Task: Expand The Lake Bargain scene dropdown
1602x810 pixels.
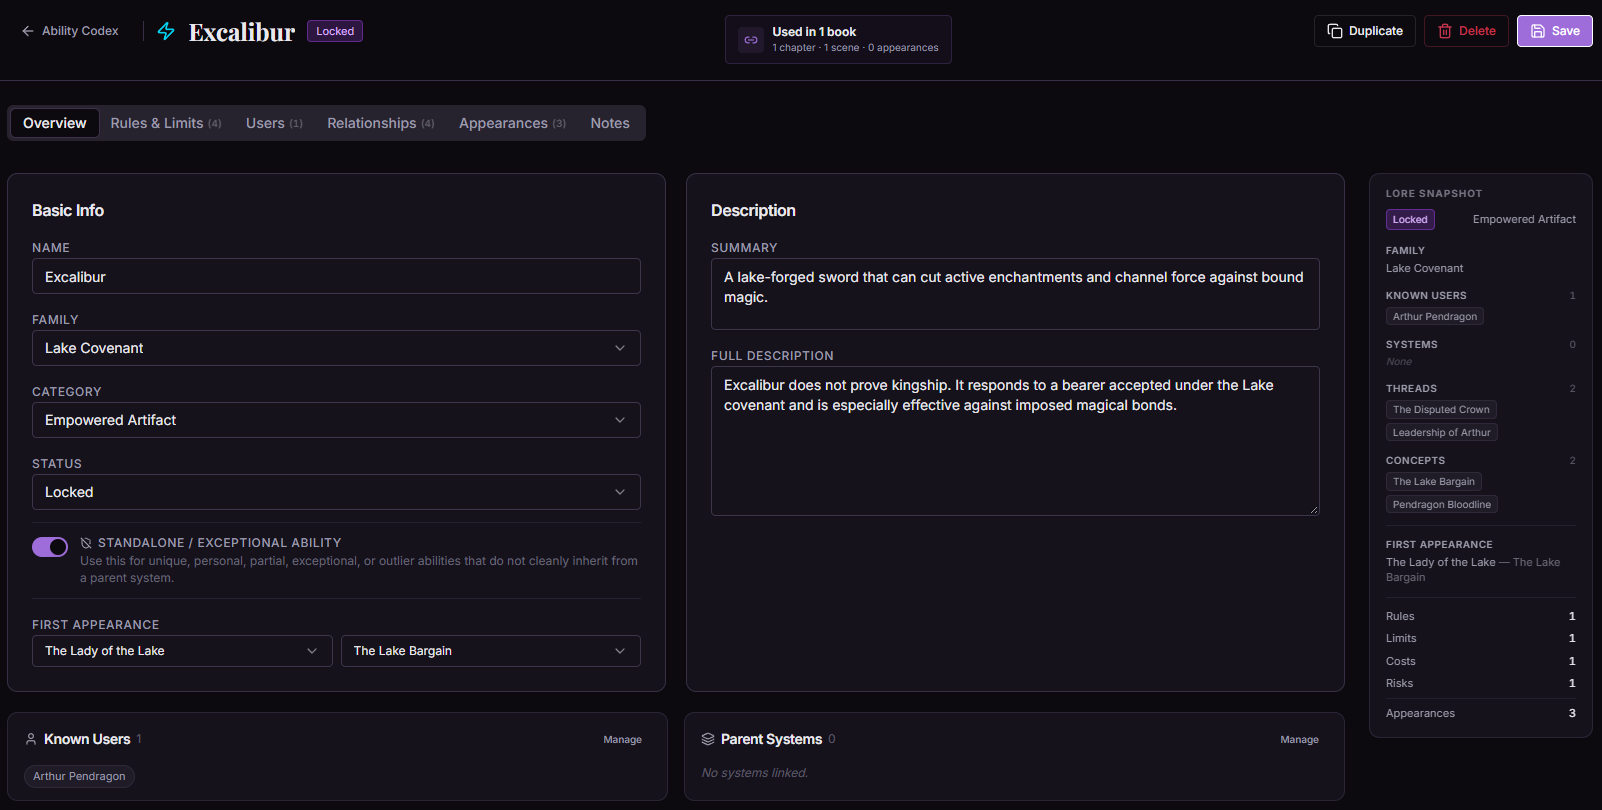Action: pos(491,651)
